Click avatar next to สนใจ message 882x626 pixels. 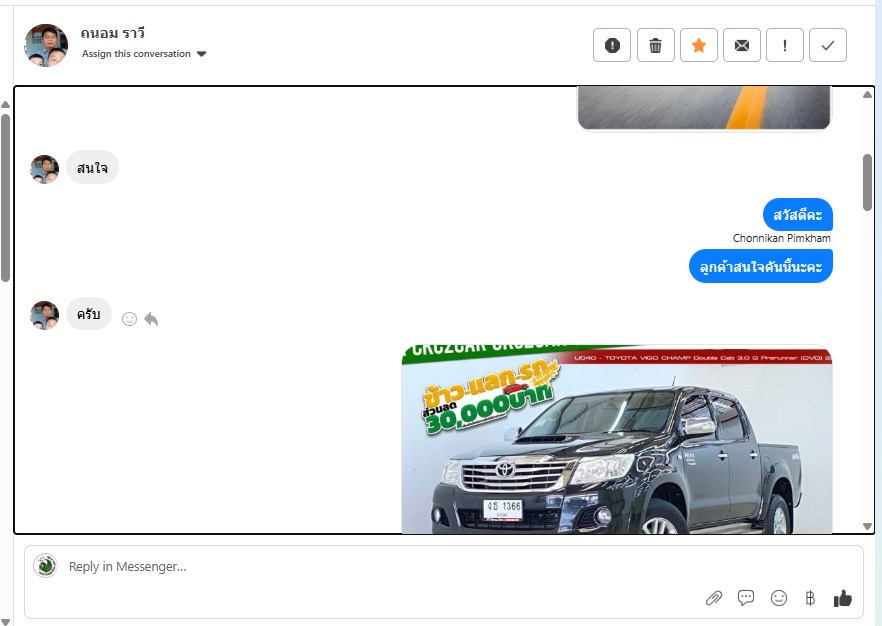[x=44, y=169]
